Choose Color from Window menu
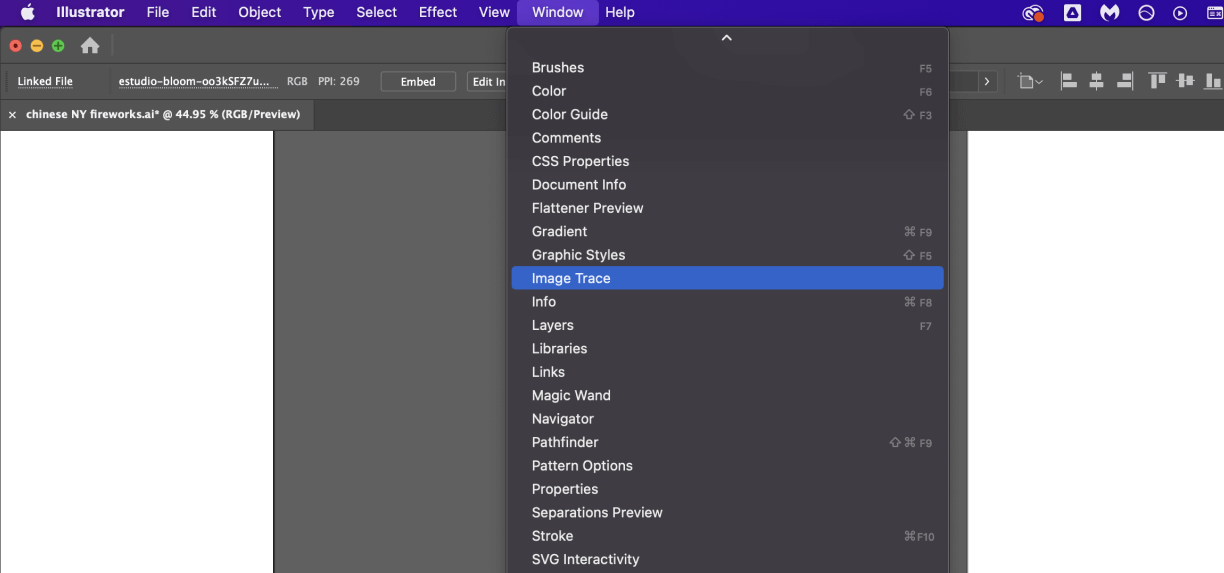The height and width of the screenshot is (573, 1224). 727,91
